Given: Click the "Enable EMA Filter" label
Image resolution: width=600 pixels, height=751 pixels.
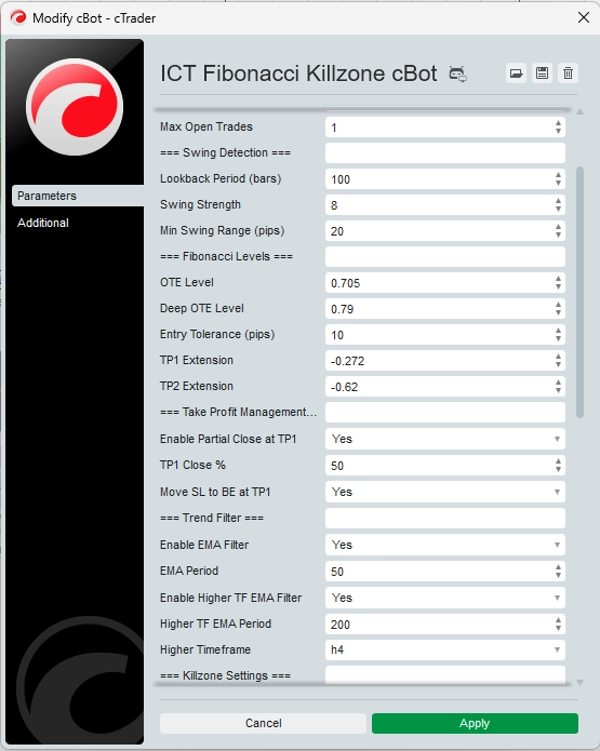Looking at the screenshot, I should click(x=204, y=545).
